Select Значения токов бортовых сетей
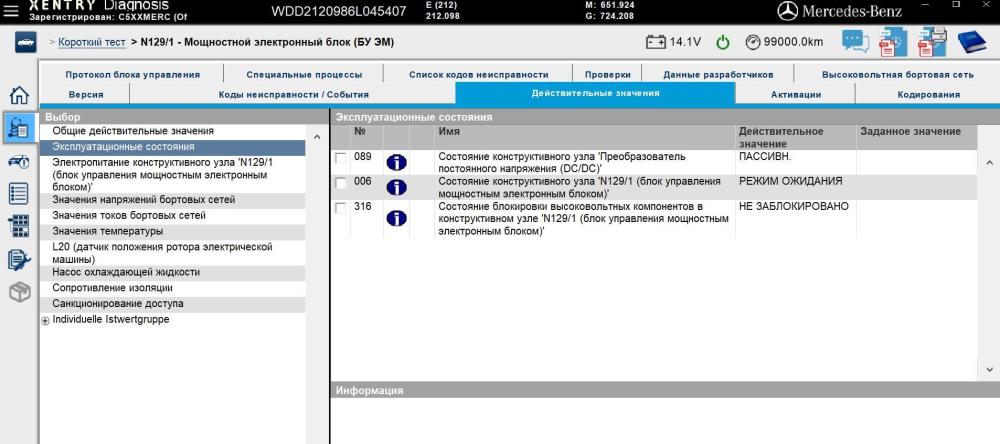The height and width of the screenshot is (444, 1000). tap(172, 216)
